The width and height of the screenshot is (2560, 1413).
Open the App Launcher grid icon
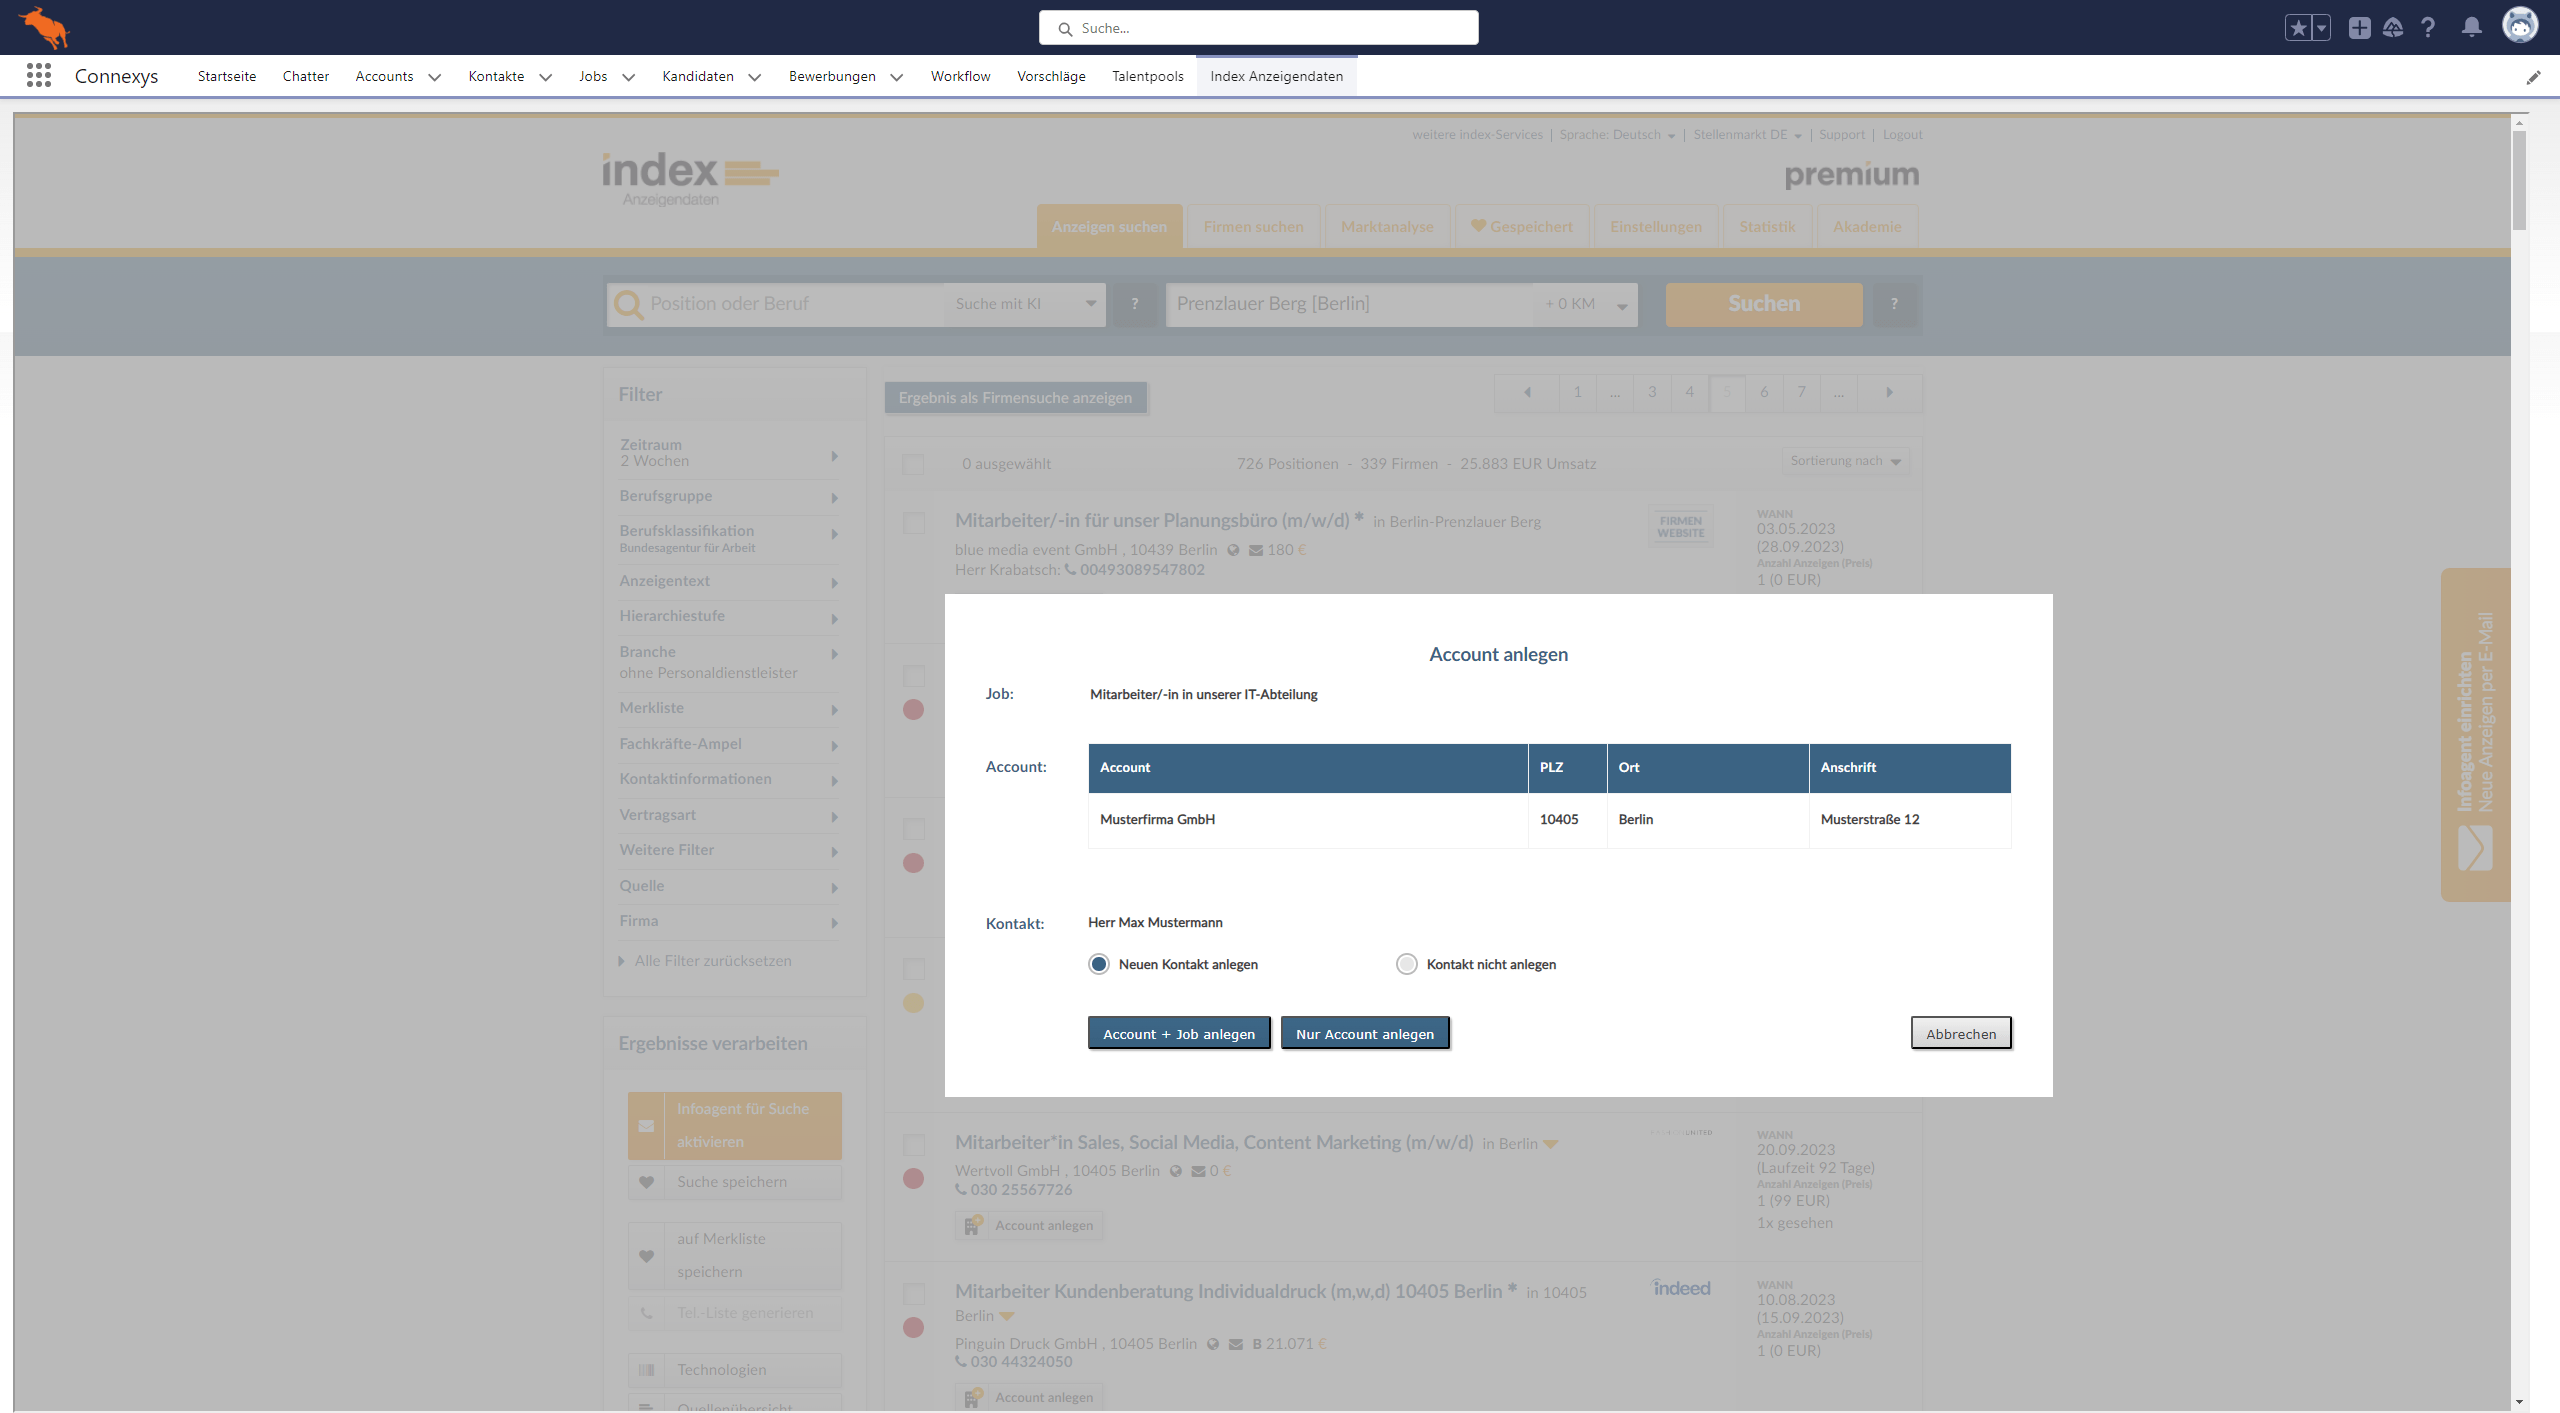click(x=39, y=76)
